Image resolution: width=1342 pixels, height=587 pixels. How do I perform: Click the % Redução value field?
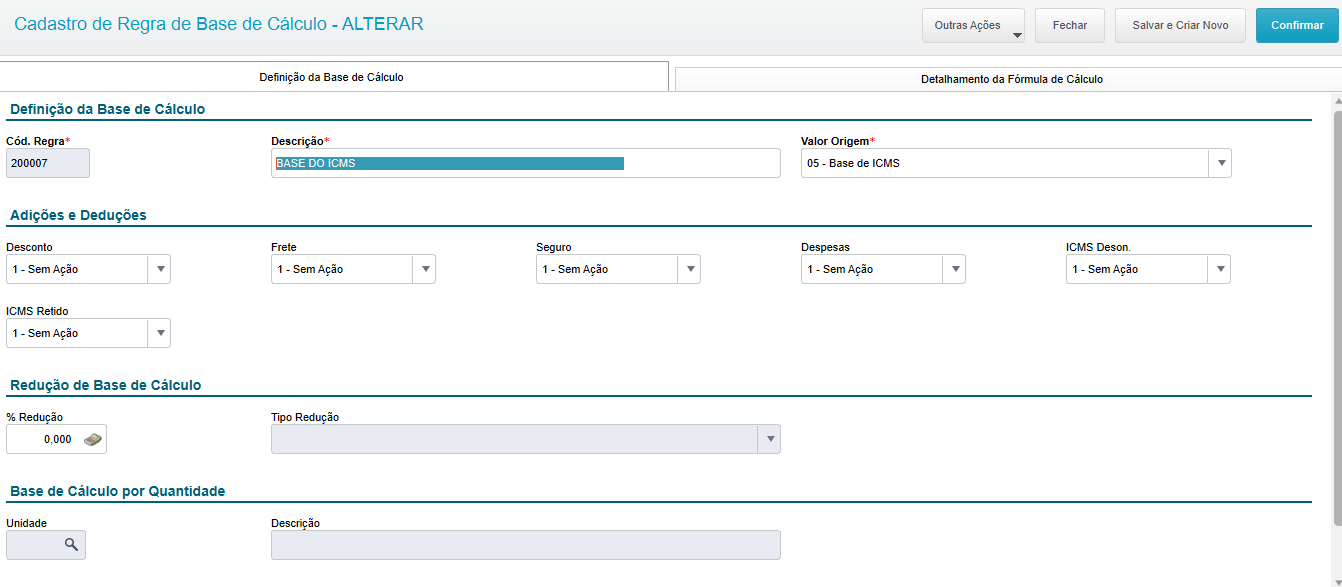click(x=44, y=439)
